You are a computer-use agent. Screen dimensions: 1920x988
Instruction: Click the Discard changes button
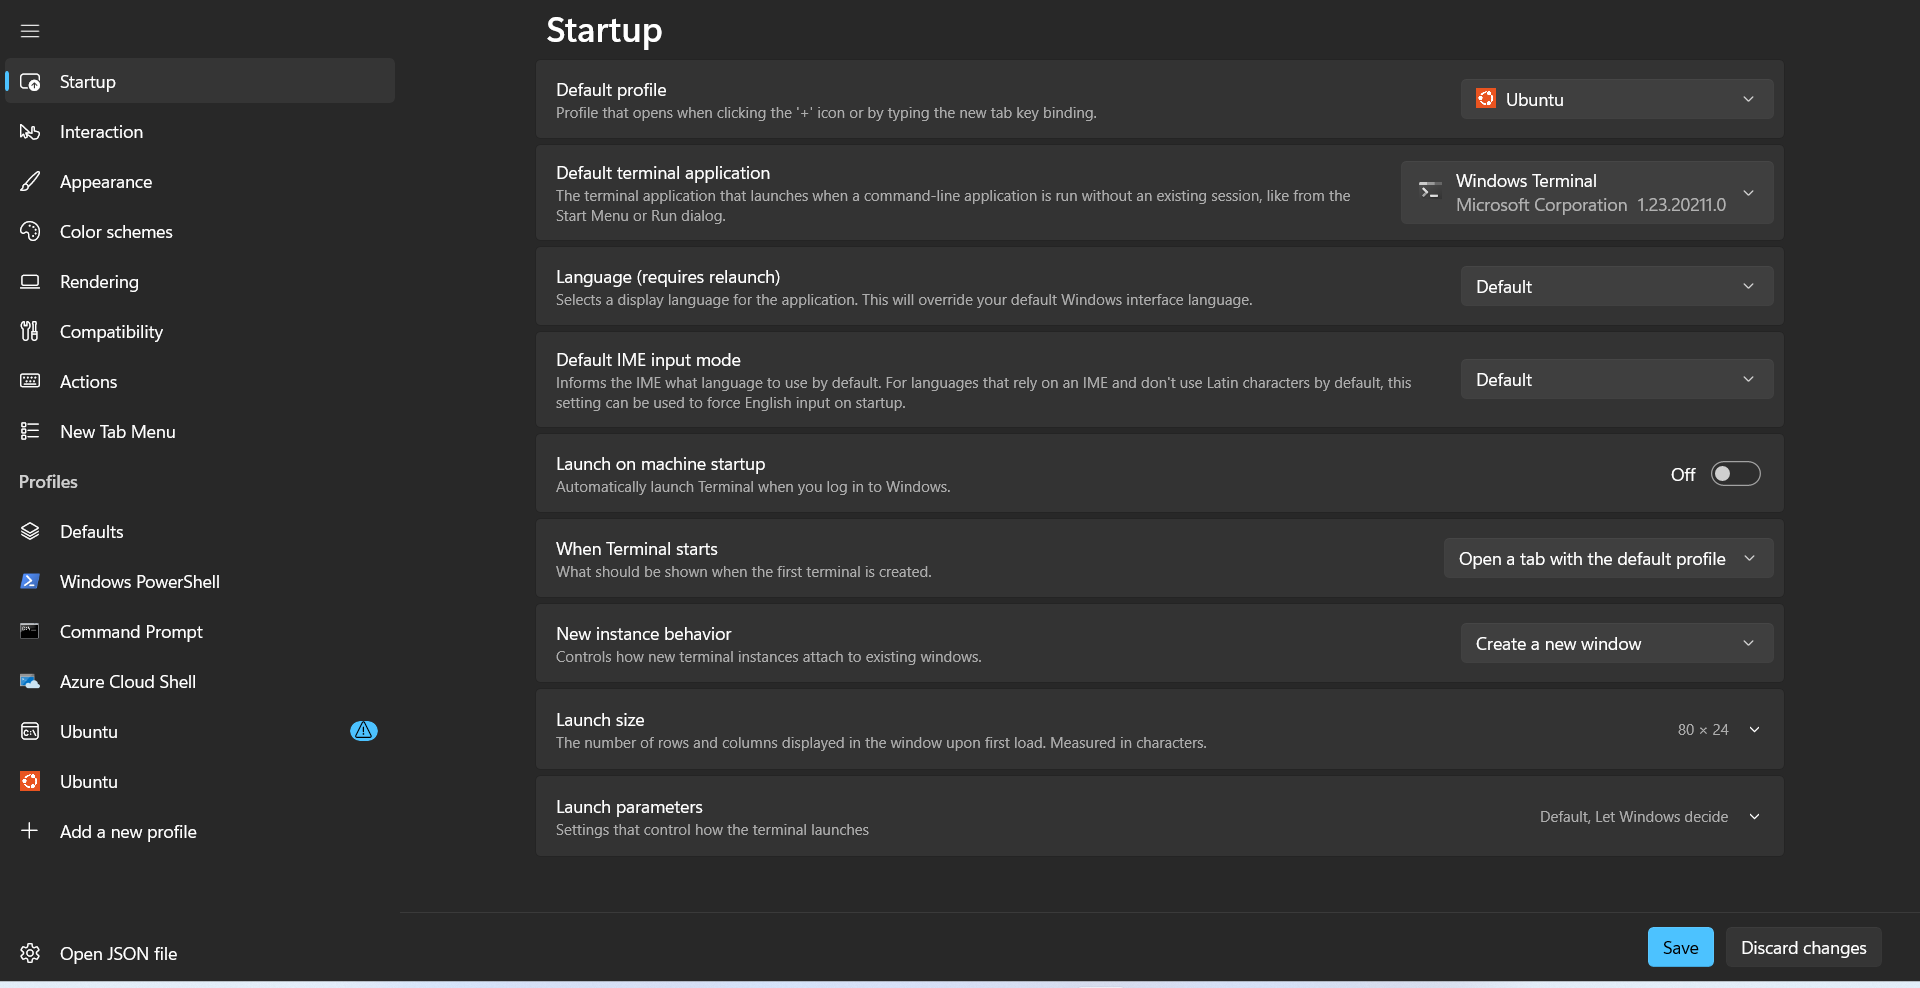tap(1803, 947)
